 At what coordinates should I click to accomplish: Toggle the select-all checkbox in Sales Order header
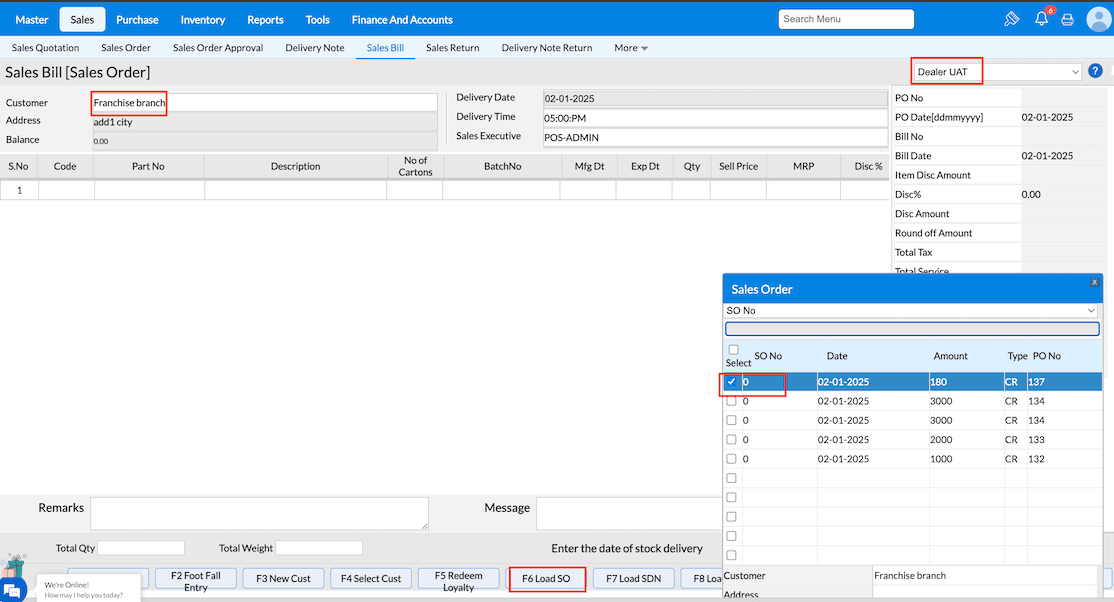[x=733, y=349]
